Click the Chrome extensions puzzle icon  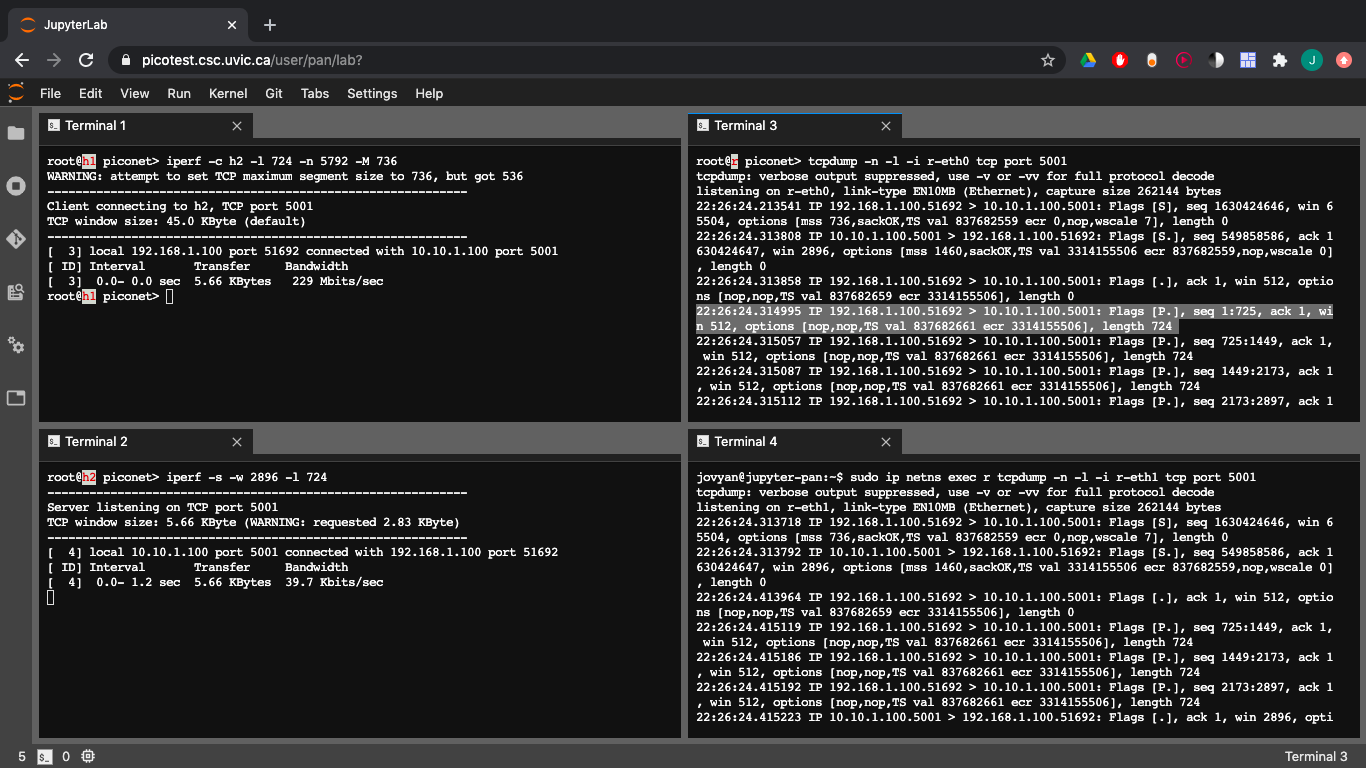pos(1279,60)
